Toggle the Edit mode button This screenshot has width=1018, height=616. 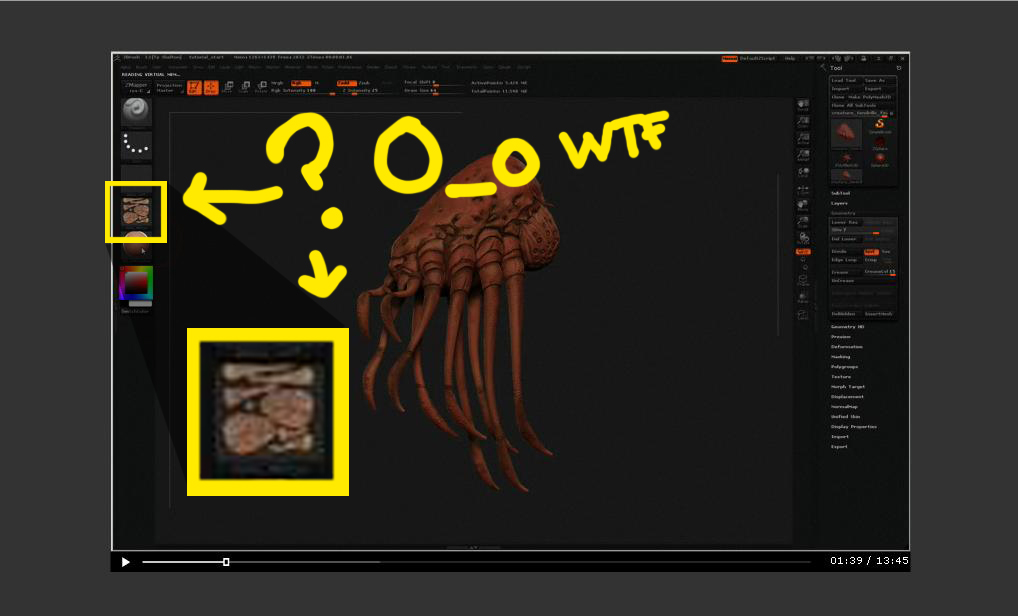click(x=194, y=88)
